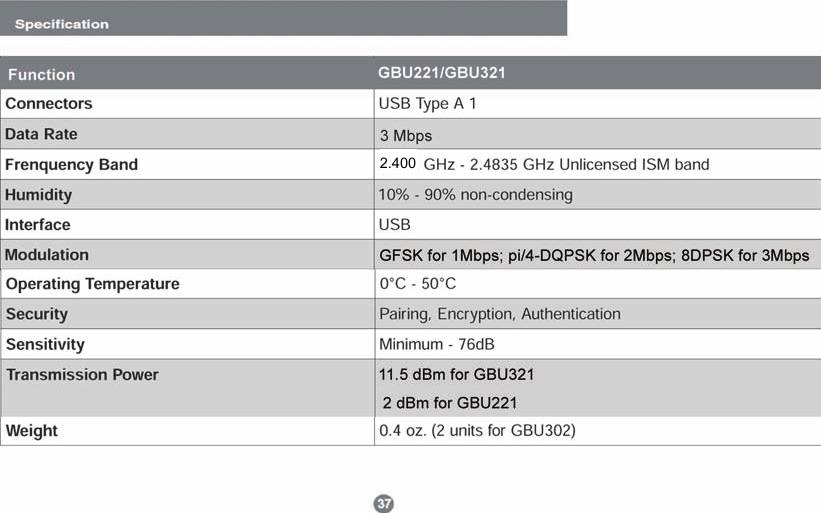The height and width of the screenshot is (513, 821).
Task: Click the 10% - 90% non-condensing text
Action: point(476,194)
